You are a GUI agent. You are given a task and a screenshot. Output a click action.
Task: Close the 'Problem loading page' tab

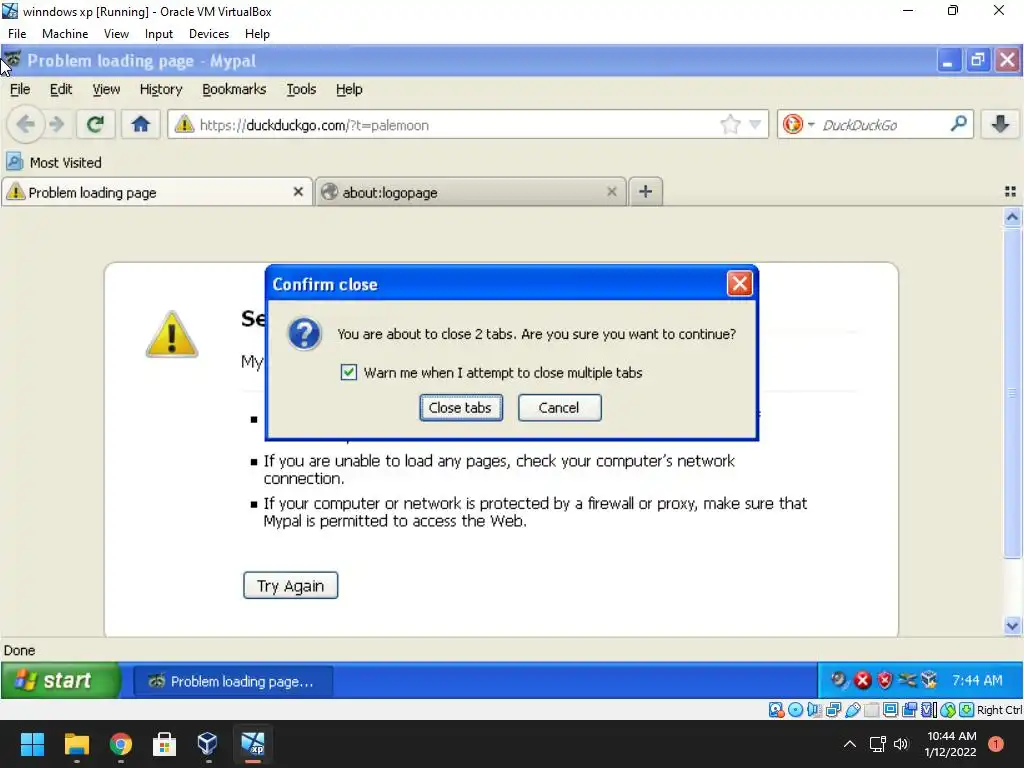tap(298, 192)
